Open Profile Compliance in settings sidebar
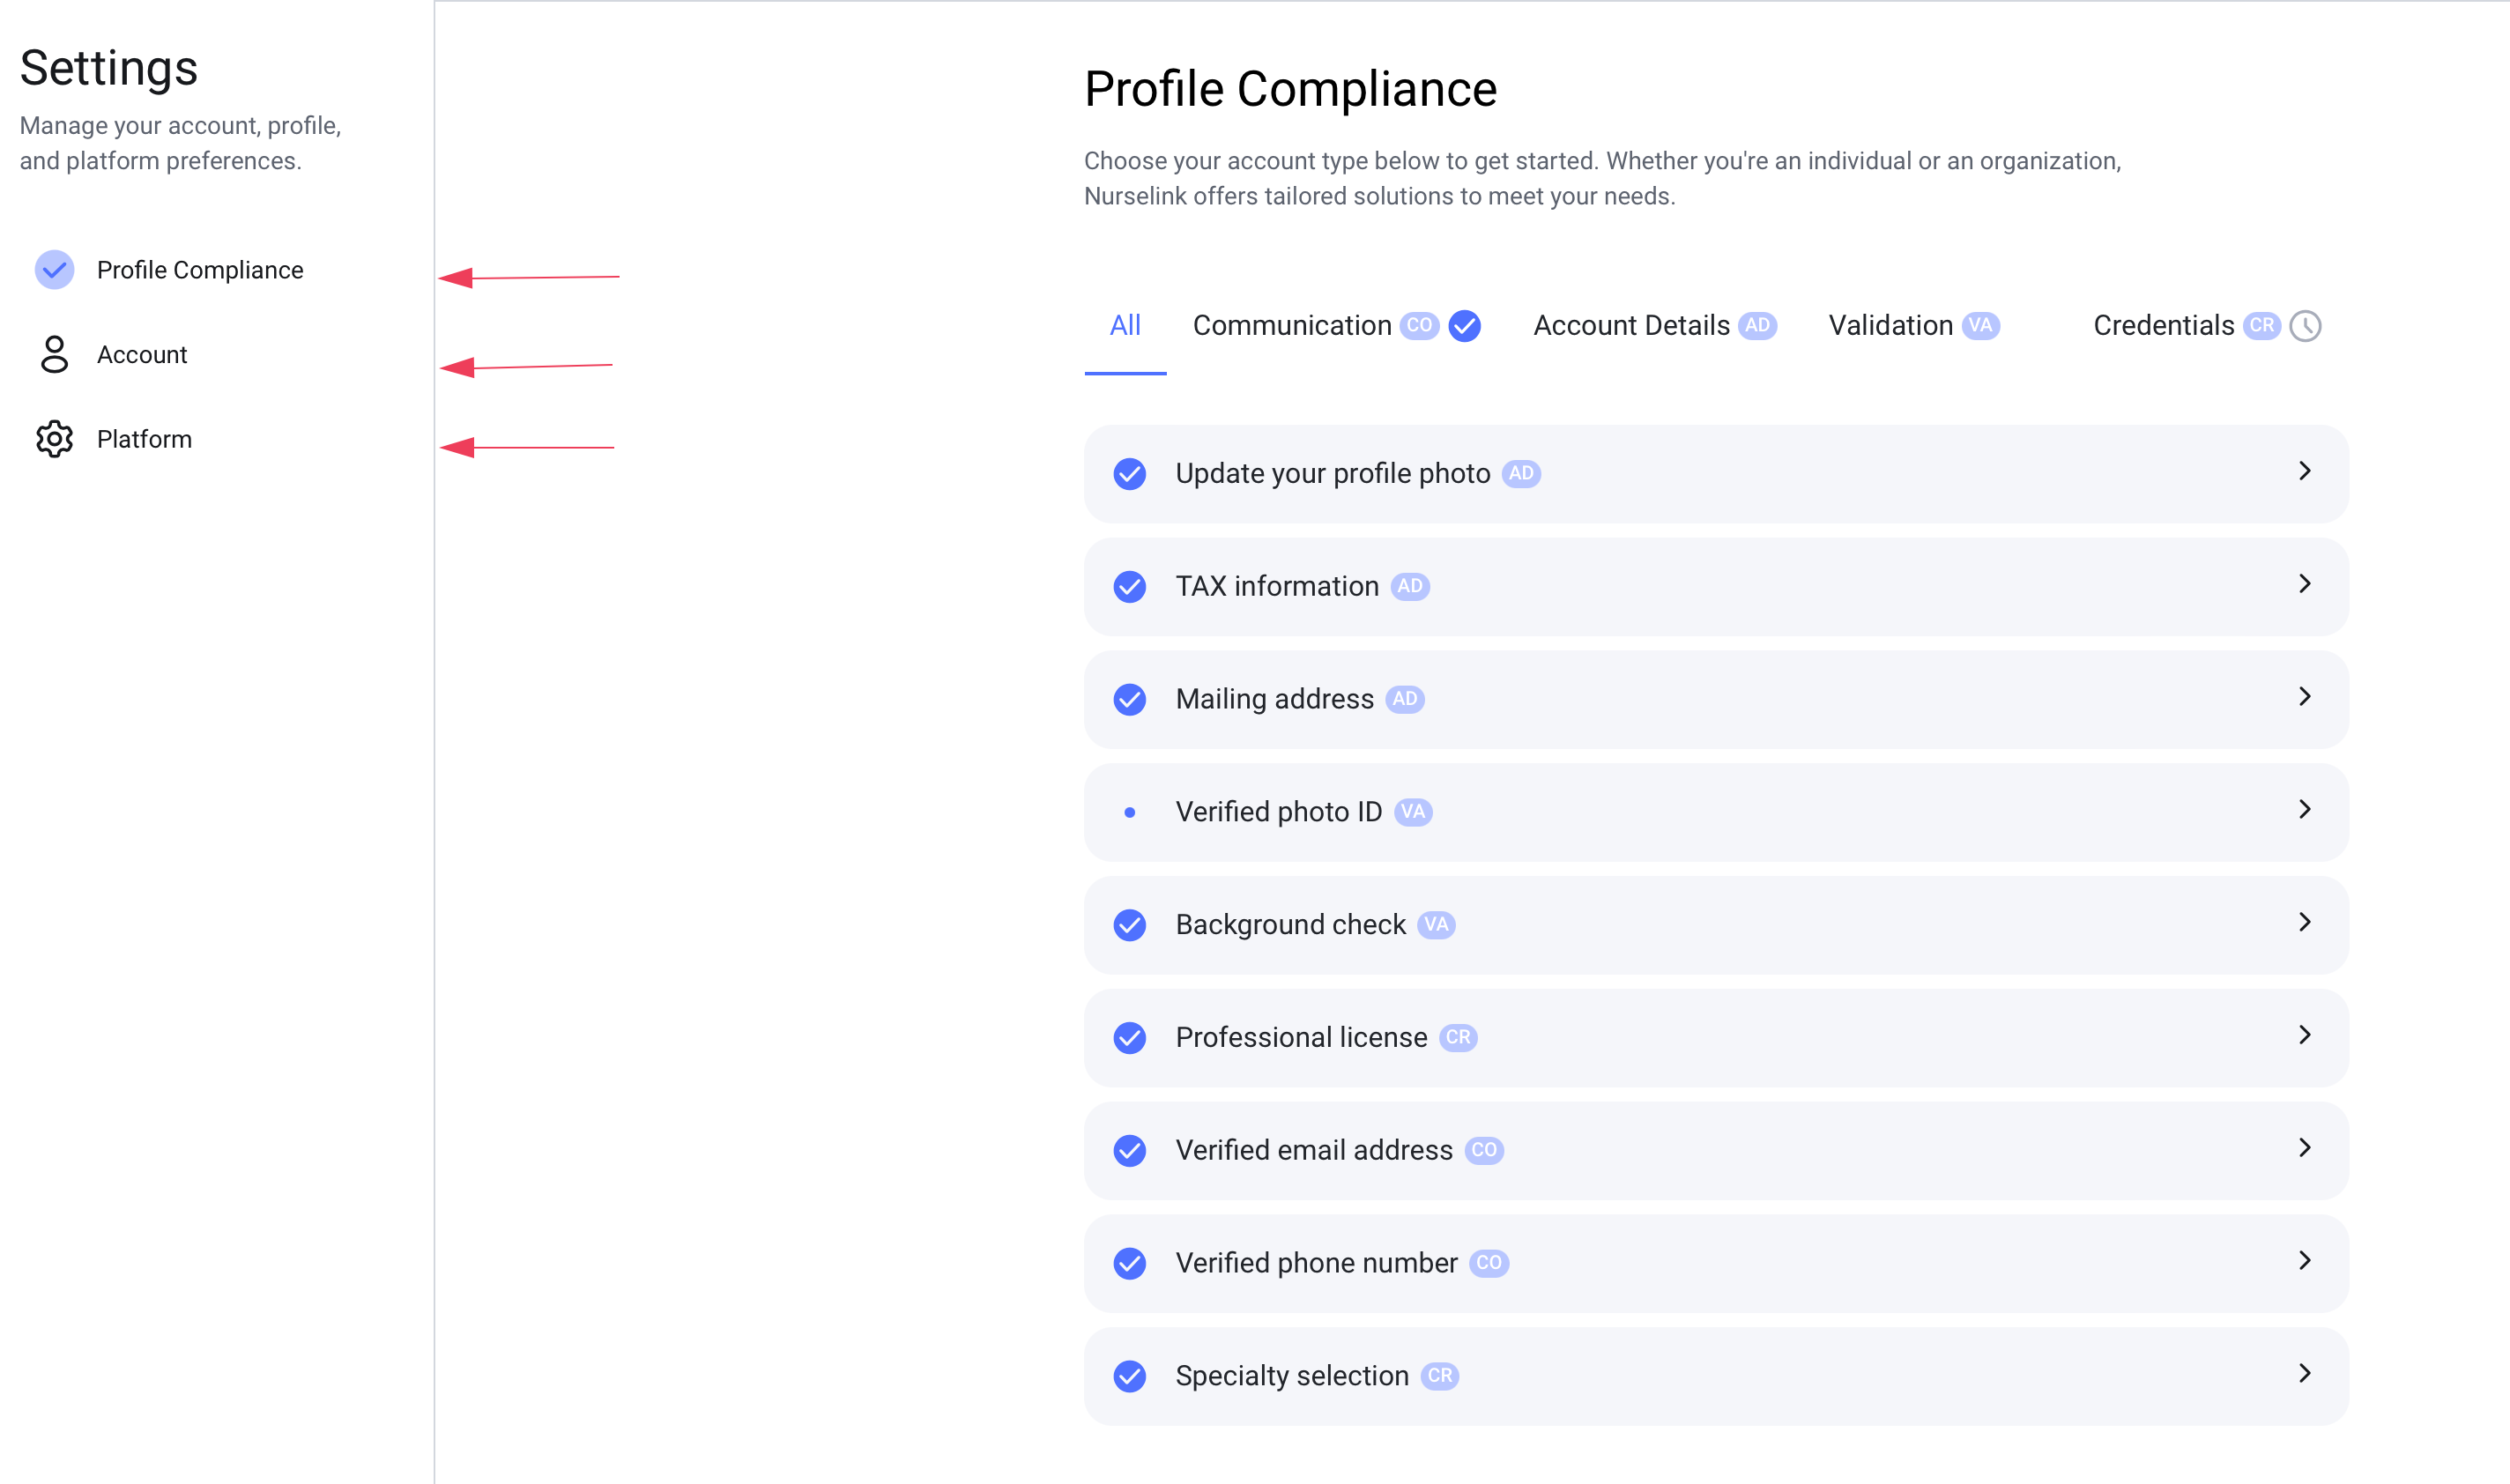The height and width of the screenshot is (1484, 2510). 169,270
